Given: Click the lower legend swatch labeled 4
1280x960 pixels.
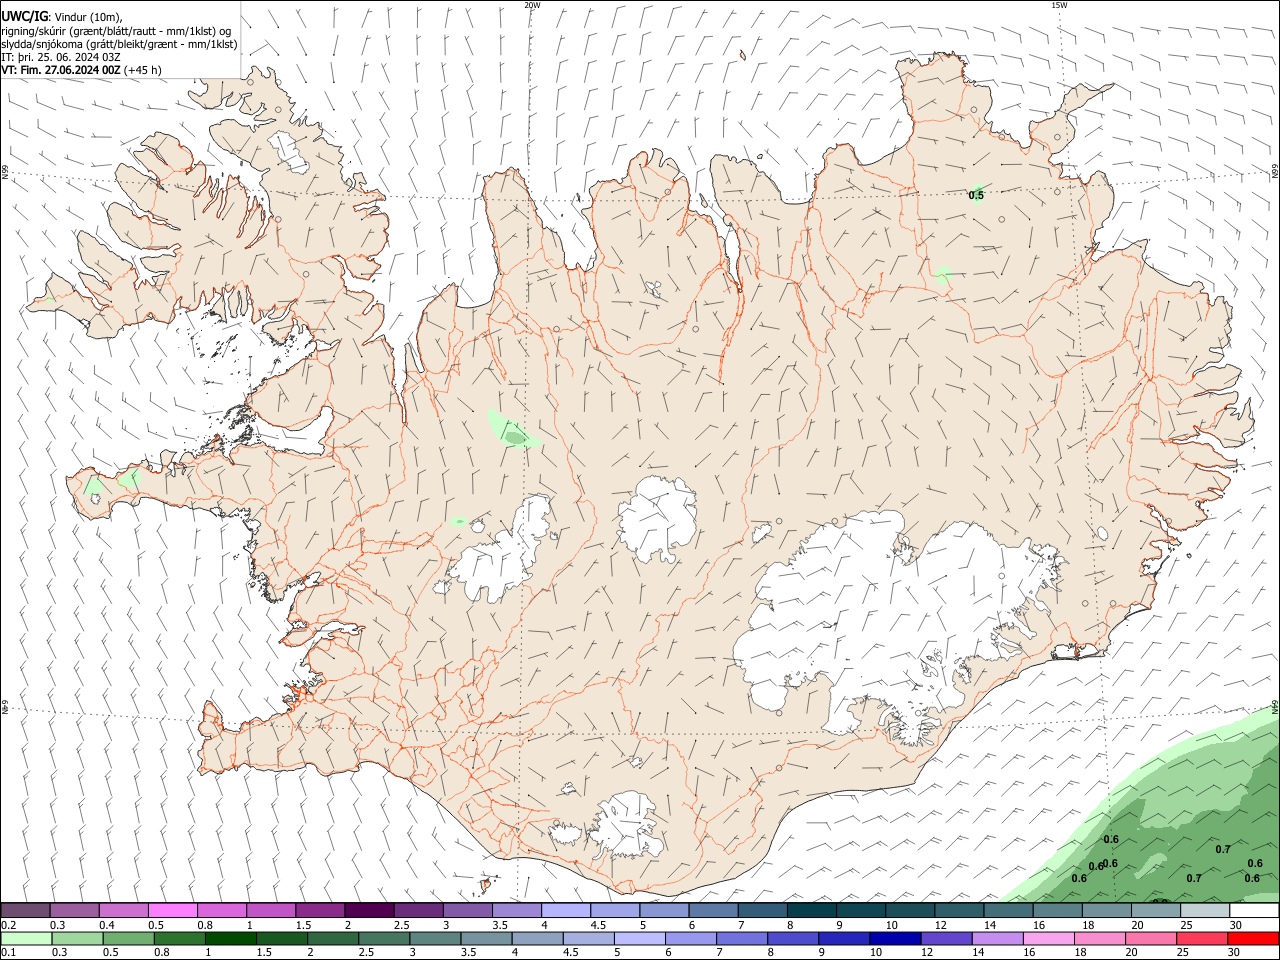Looking at the screenshot, I should tap(537, 938).
